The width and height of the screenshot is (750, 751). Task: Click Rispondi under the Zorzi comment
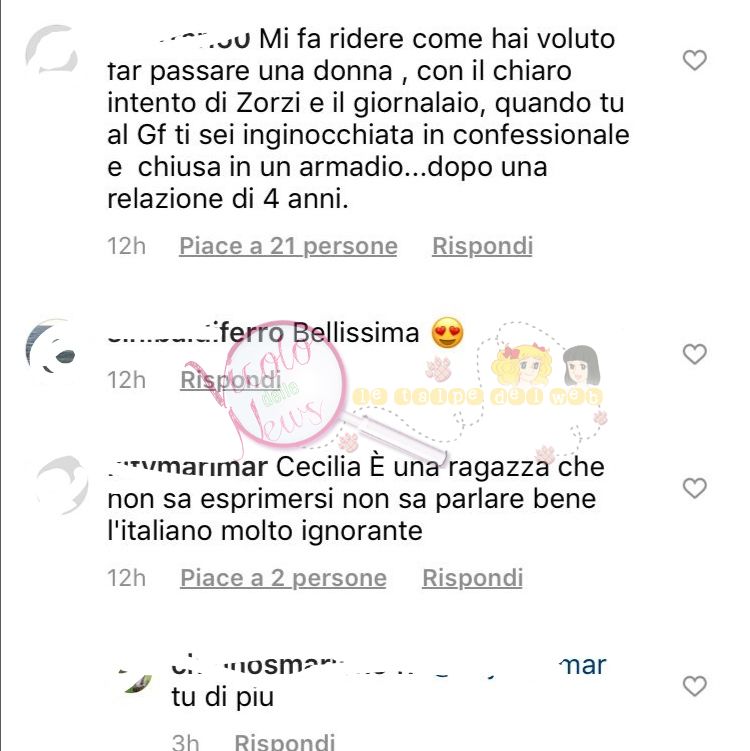click(482, 246)
